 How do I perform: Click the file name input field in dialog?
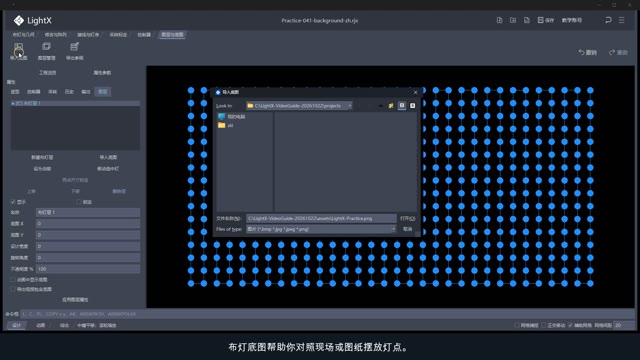pyautogui.click(x=321, y=218)
